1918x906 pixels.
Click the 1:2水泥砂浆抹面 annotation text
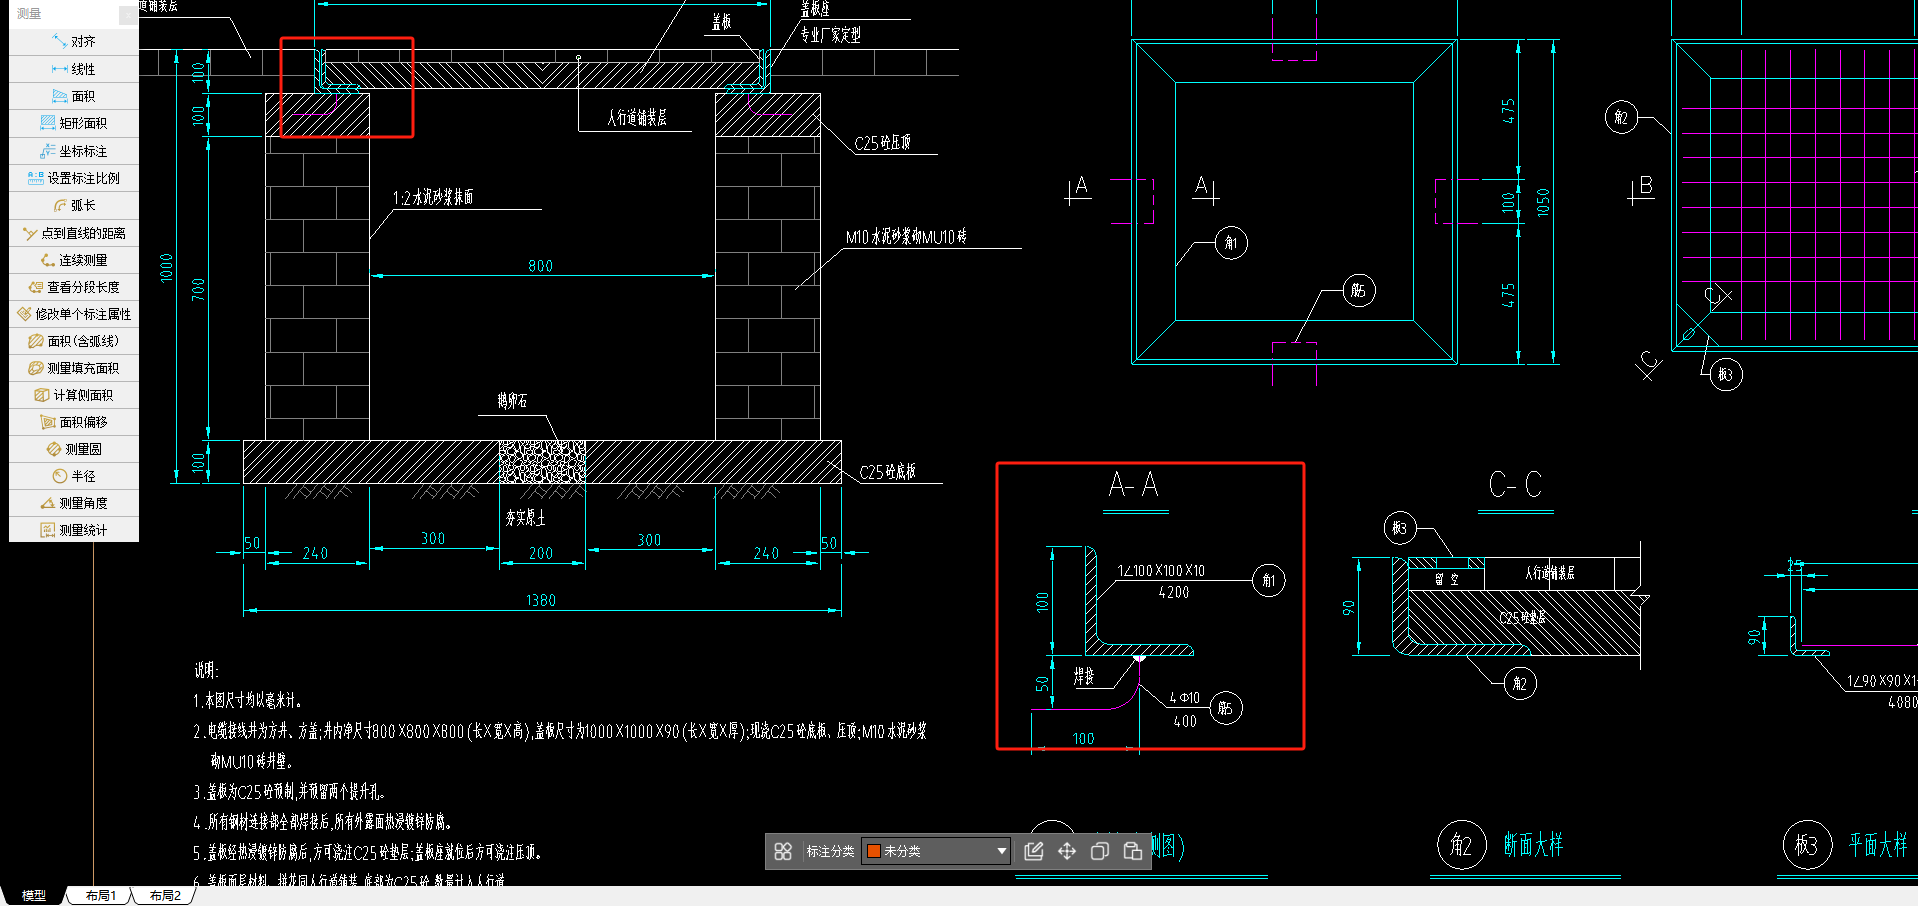[433, 198]
